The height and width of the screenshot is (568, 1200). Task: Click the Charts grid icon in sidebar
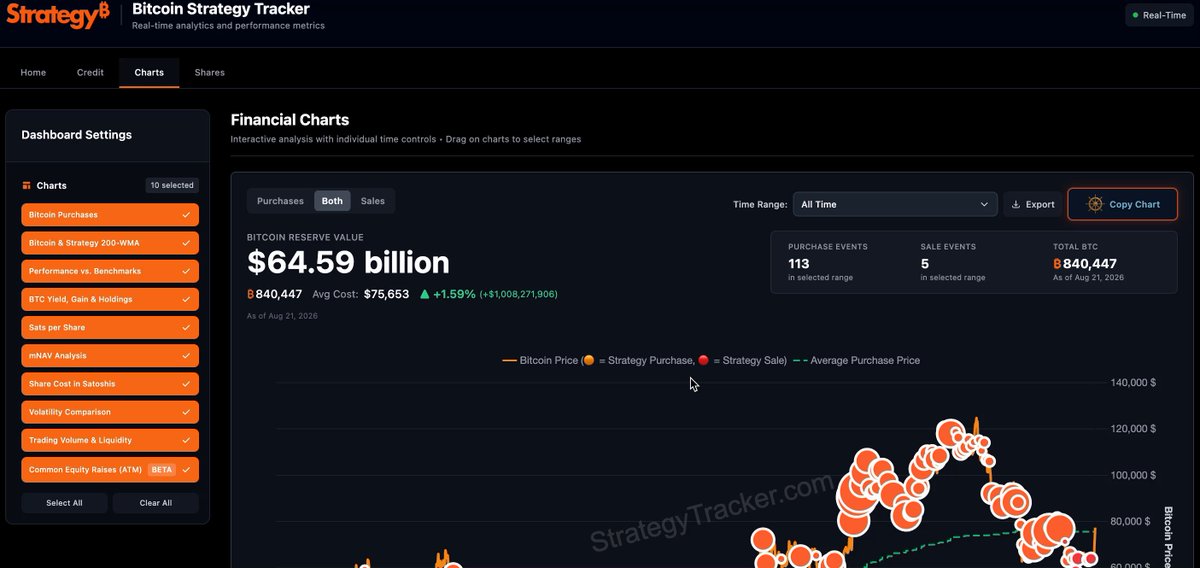pyautogui.click(x=26, y=186)
